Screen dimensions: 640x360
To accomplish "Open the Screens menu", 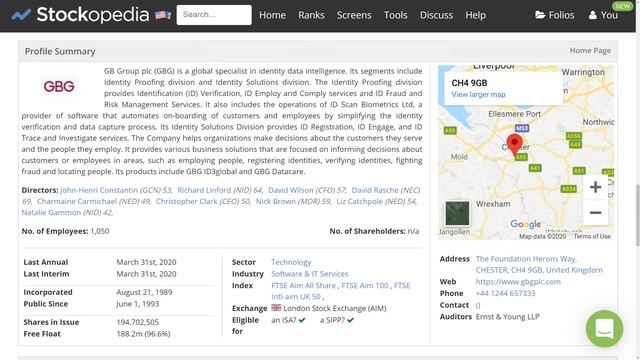I will click(354, 15).
